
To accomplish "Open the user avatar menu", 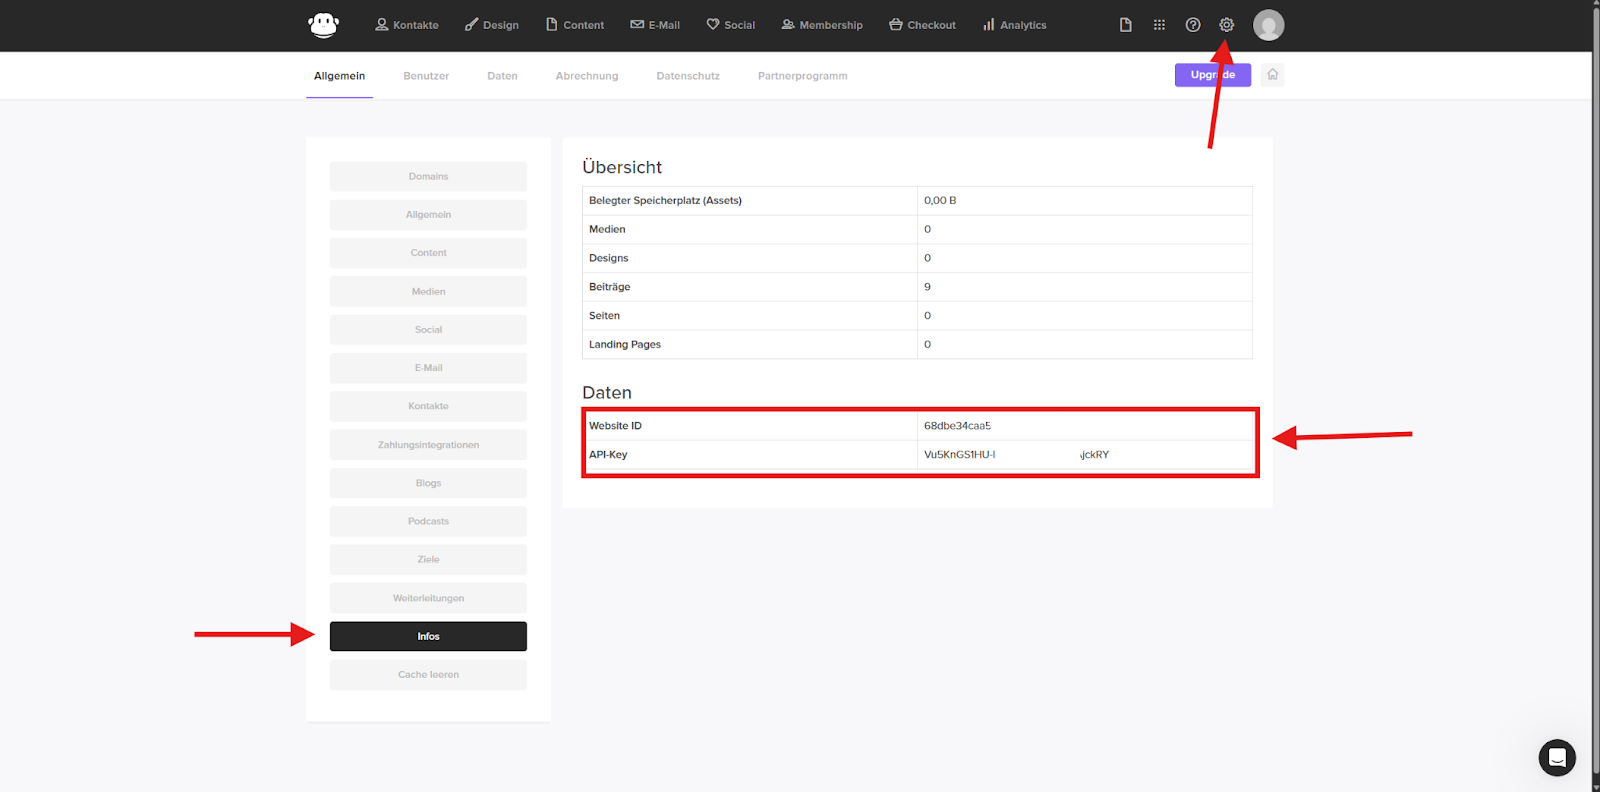I will point(1269,25).
